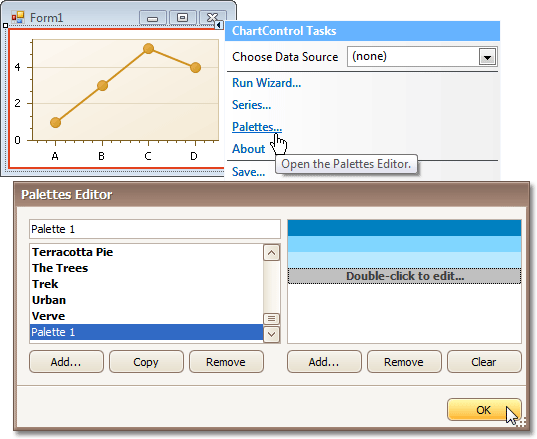
Task: Click the palette list scroll up arrow
Action: (x=272, y=253)
